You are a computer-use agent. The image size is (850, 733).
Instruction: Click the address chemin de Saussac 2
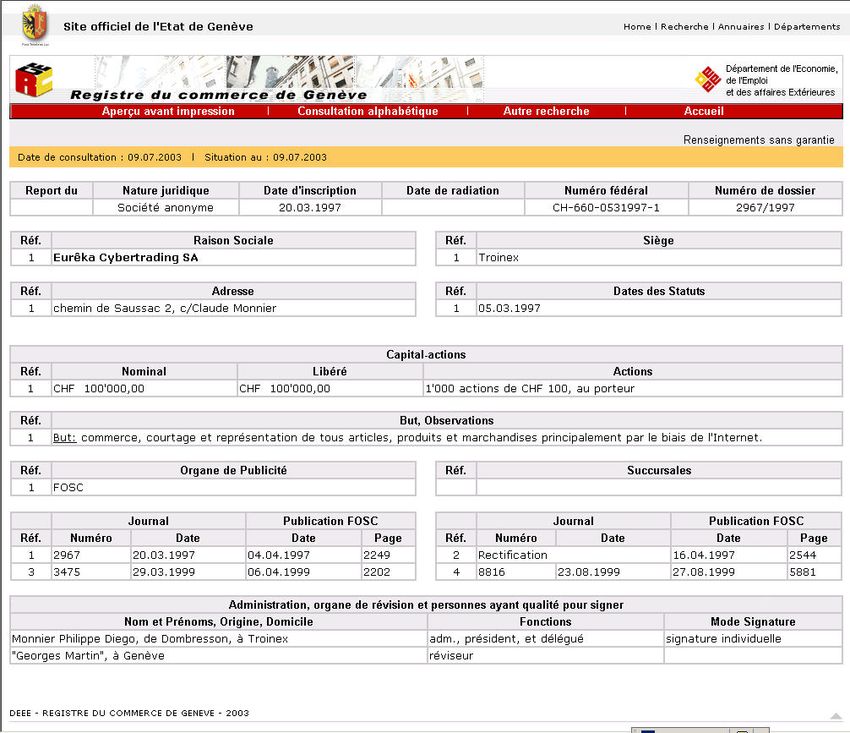(164, 308)
